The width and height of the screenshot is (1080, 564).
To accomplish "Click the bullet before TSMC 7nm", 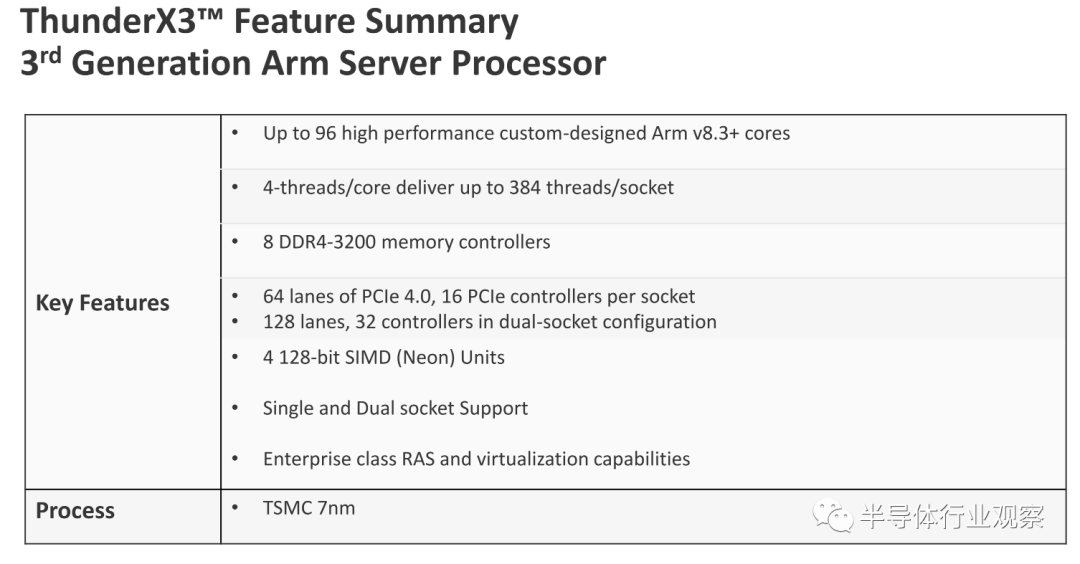I will tap(235, 508).
